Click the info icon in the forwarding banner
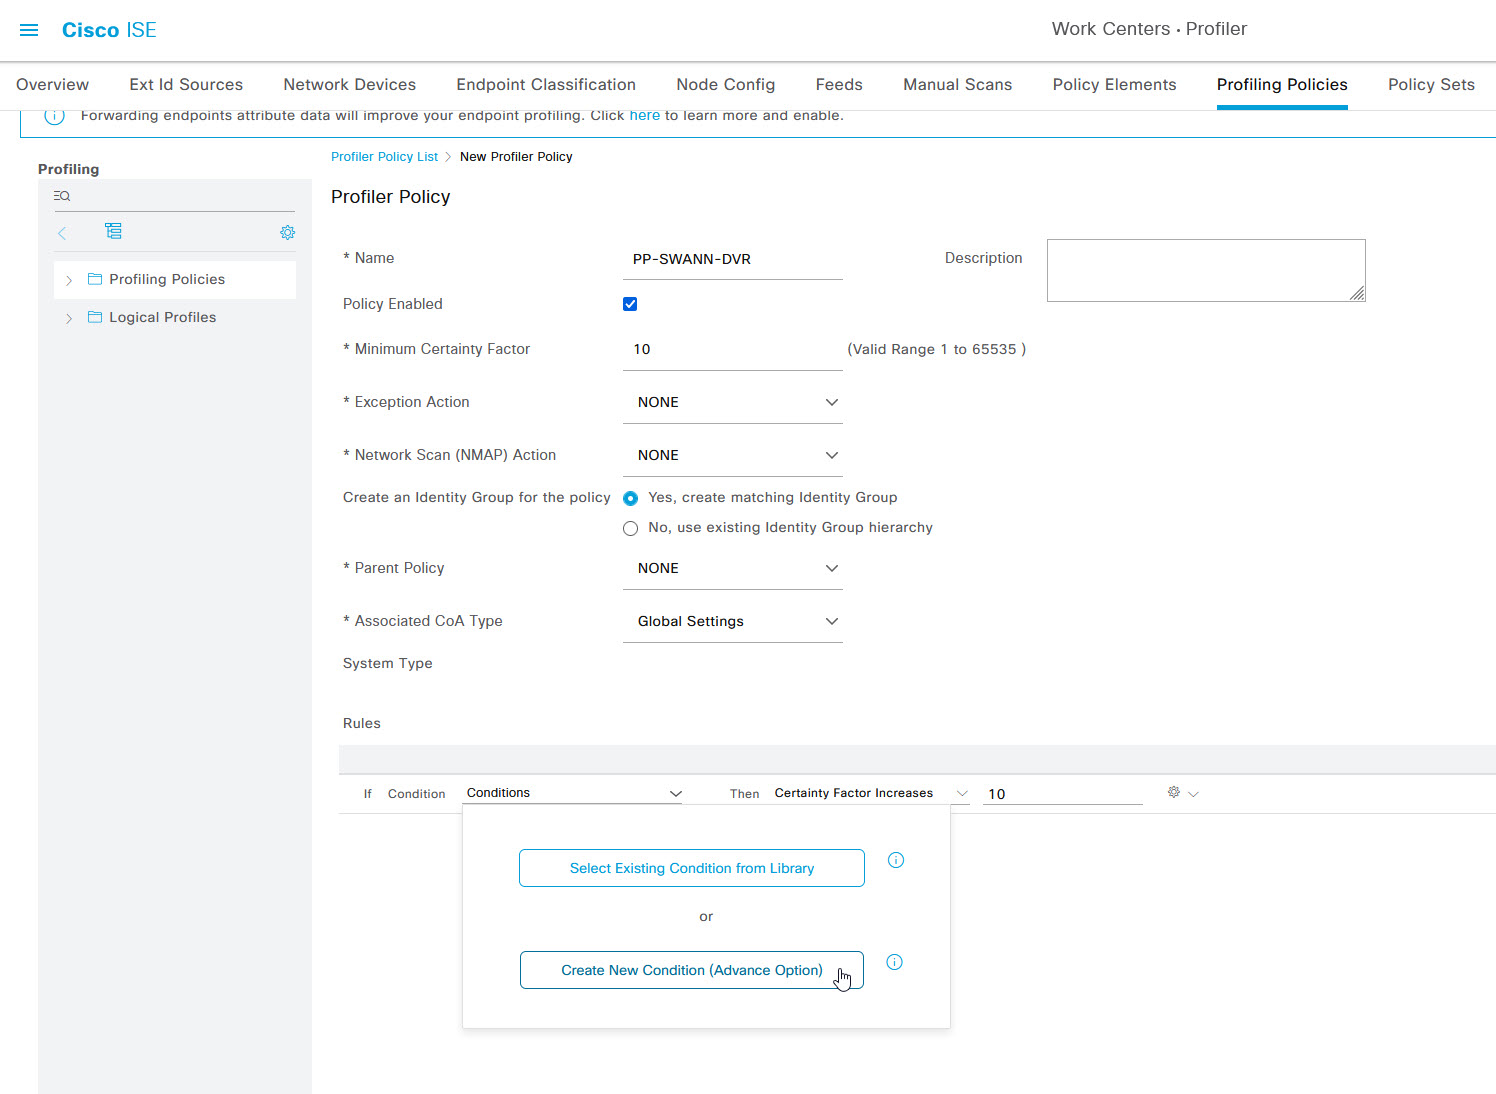Viewport: 1496px width, 1094px height. coord(55,116)
